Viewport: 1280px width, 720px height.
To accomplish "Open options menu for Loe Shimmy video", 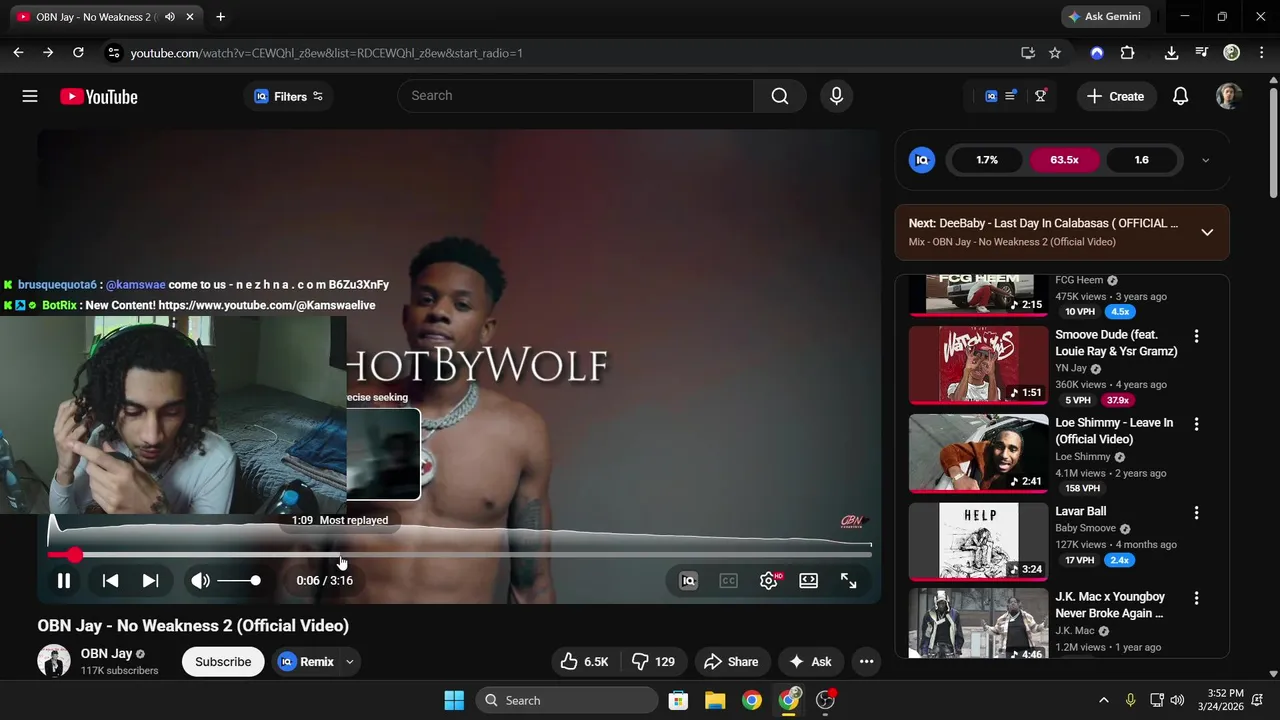I will tap(1196, 424).
